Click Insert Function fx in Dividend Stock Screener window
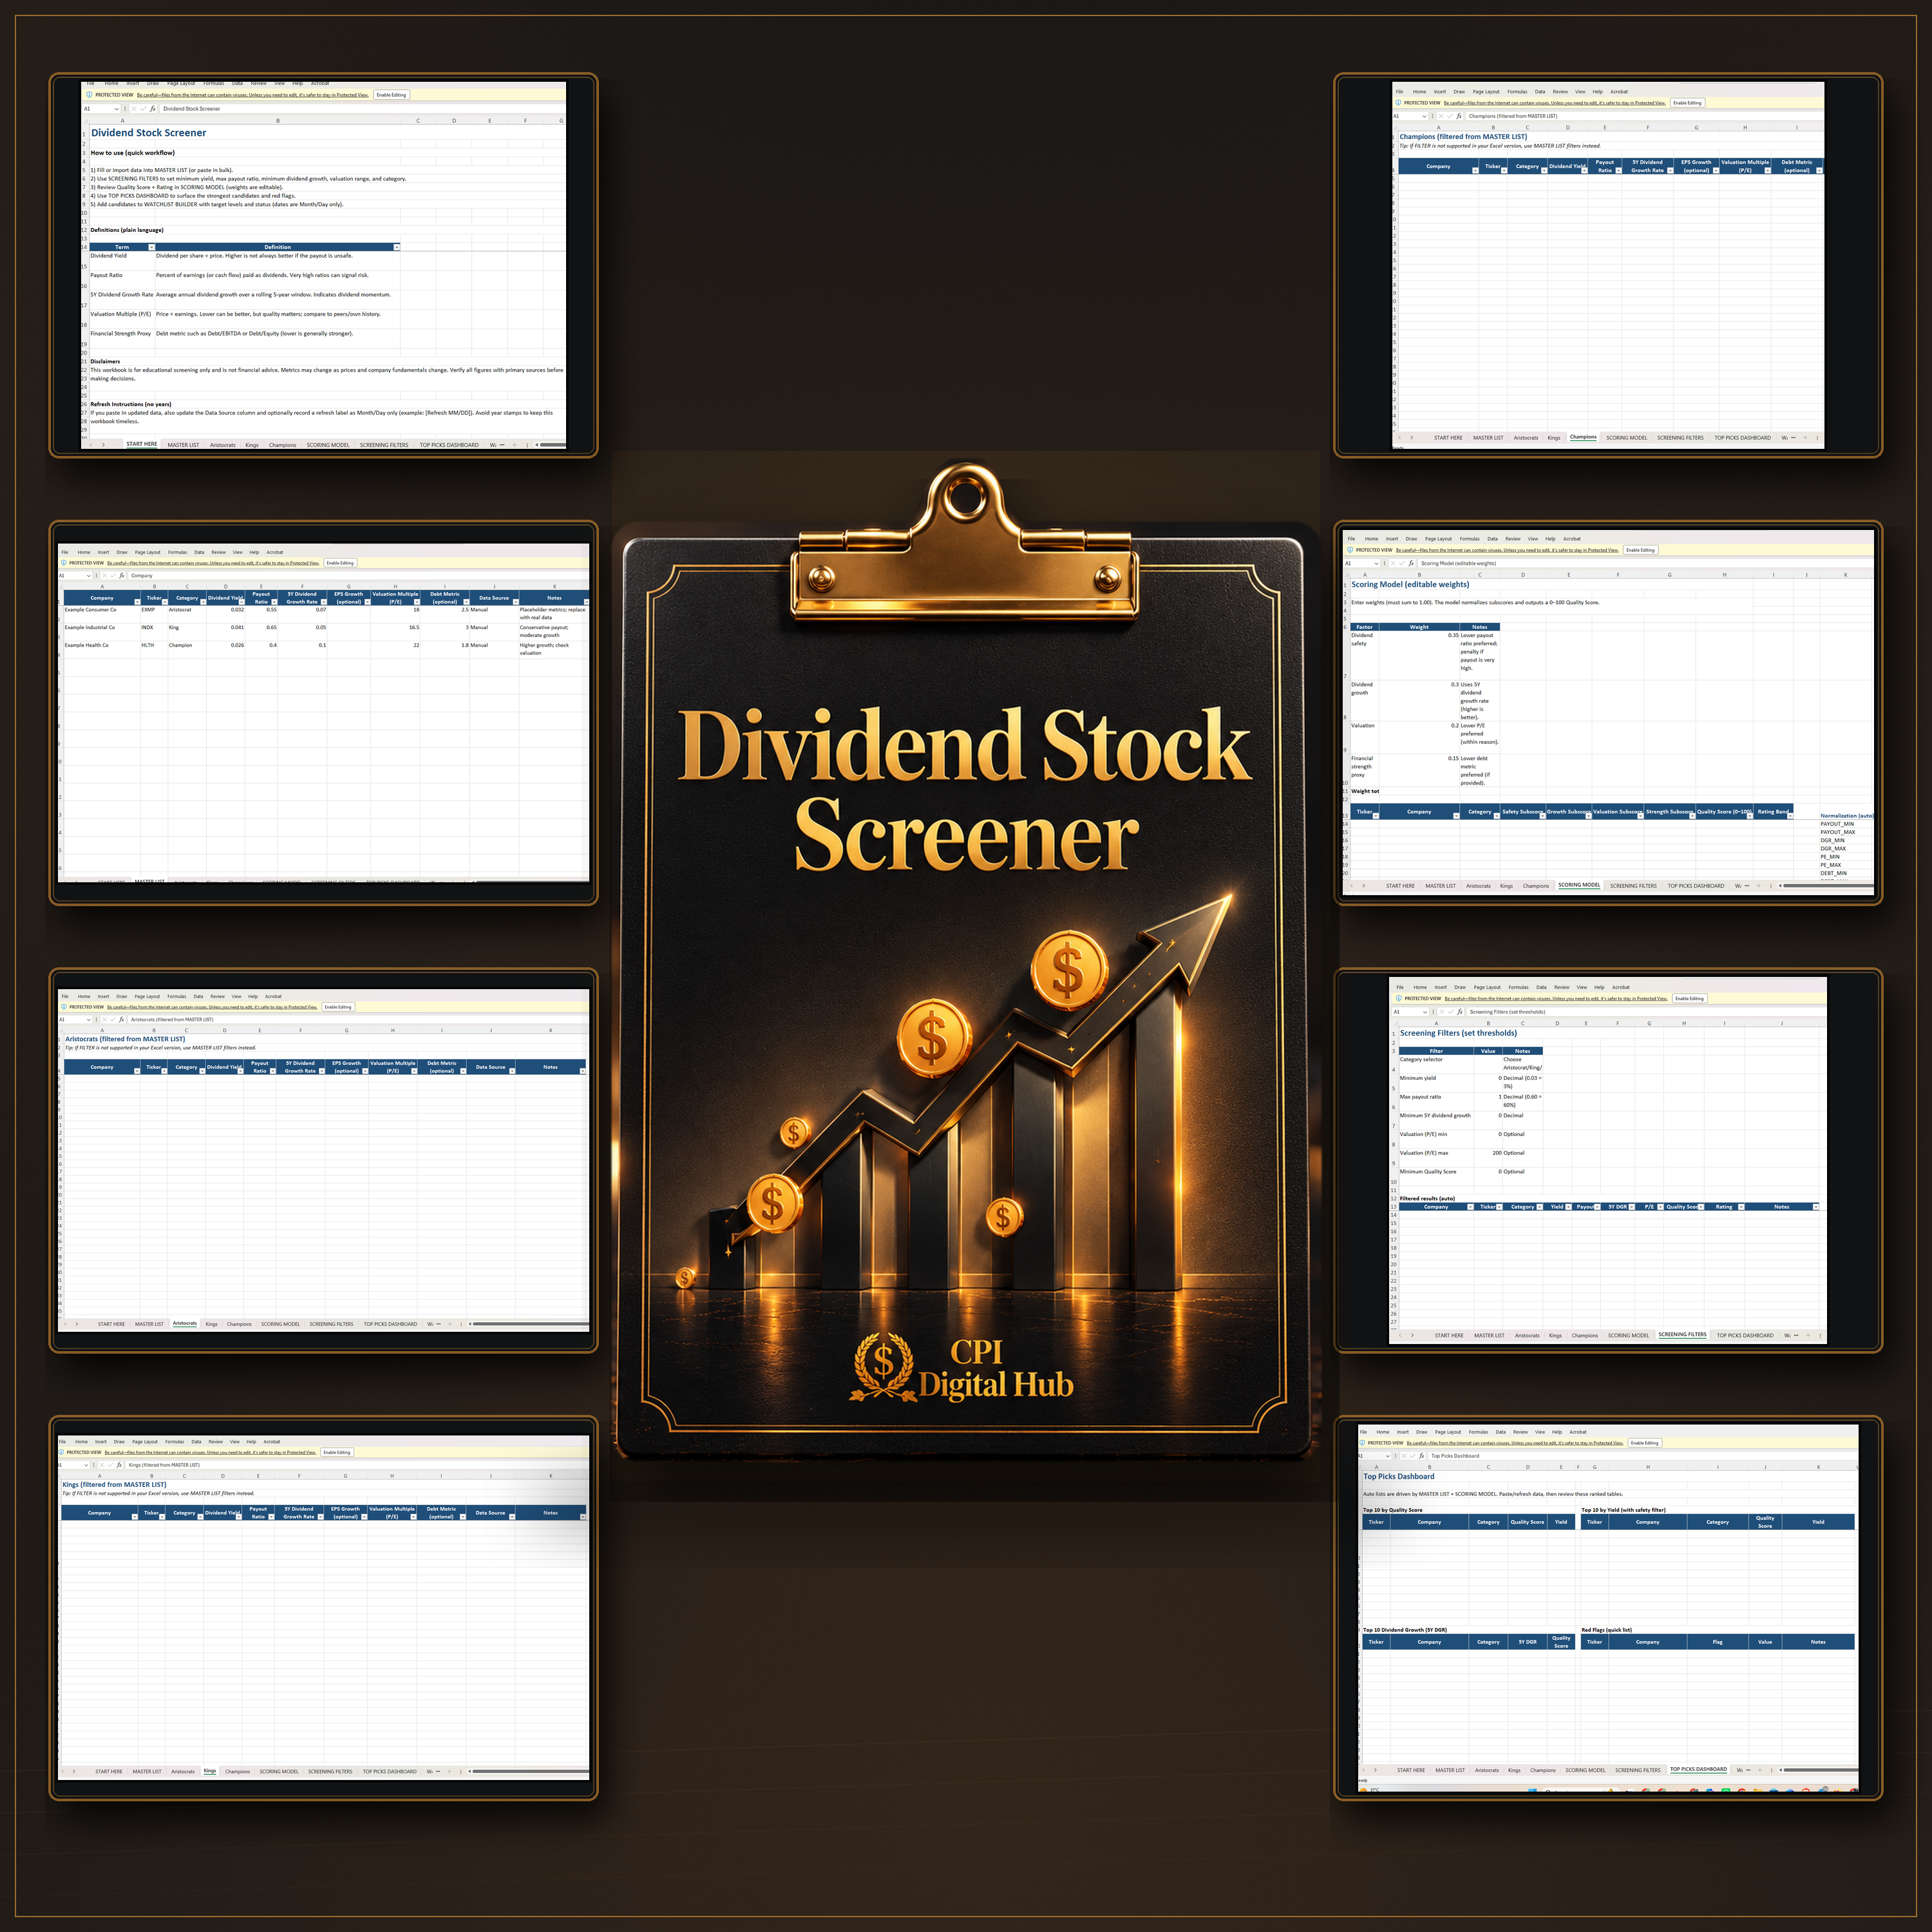This screenshot has width=1932, height=1932. coord(153,109)
